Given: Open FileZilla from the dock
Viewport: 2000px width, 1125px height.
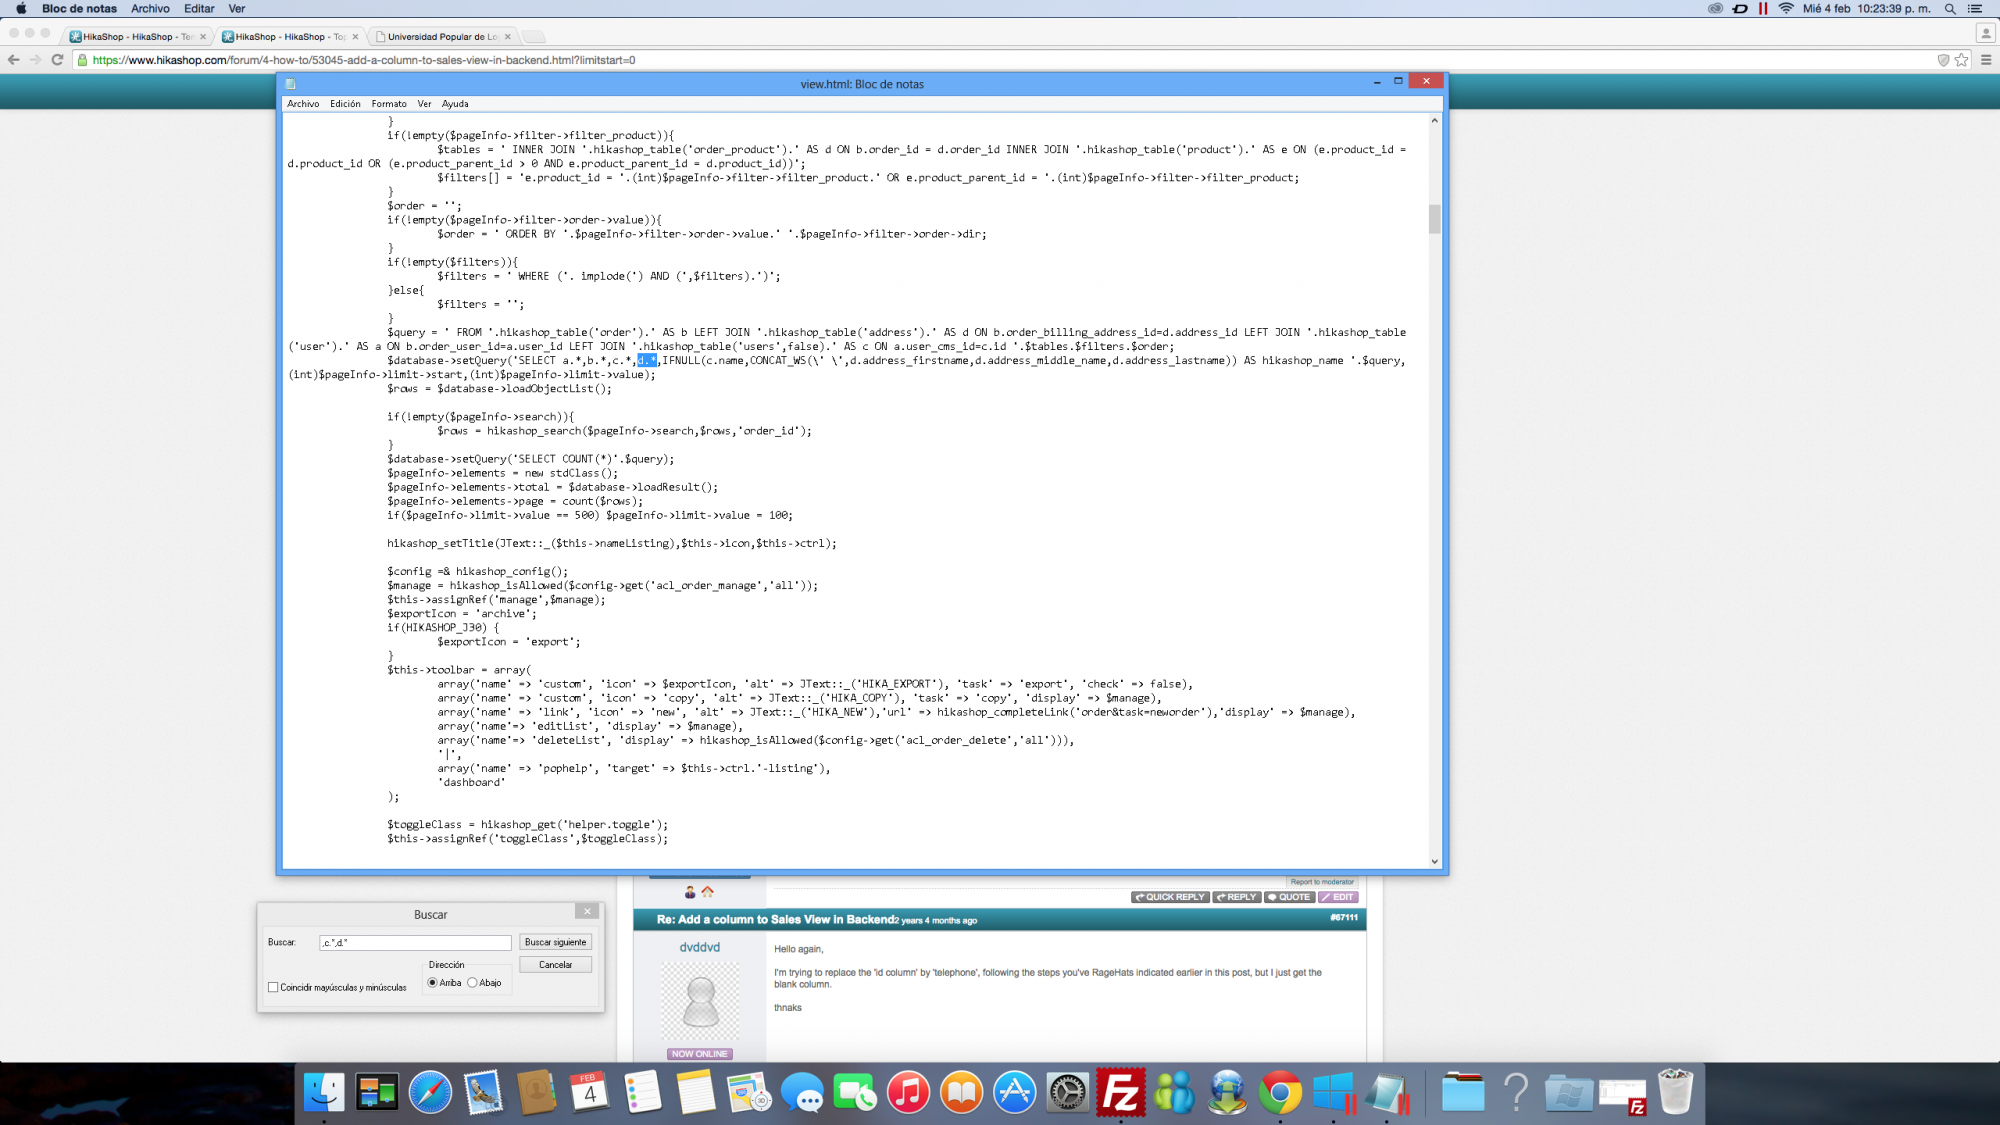Looking at the screenshot, I should pyautogui.click(x=1120, y=1092).
